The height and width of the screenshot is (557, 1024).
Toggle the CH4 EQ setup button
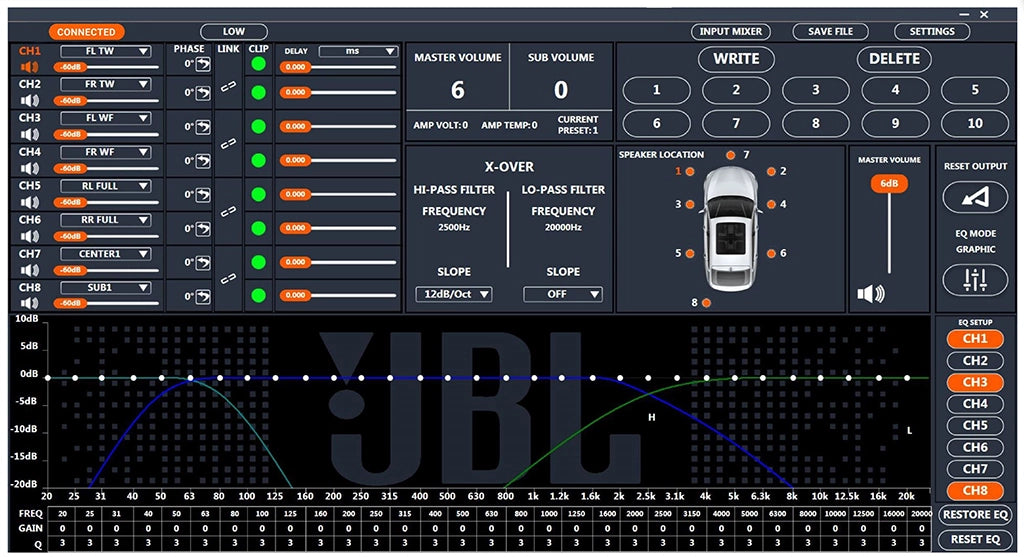[975, 404]
